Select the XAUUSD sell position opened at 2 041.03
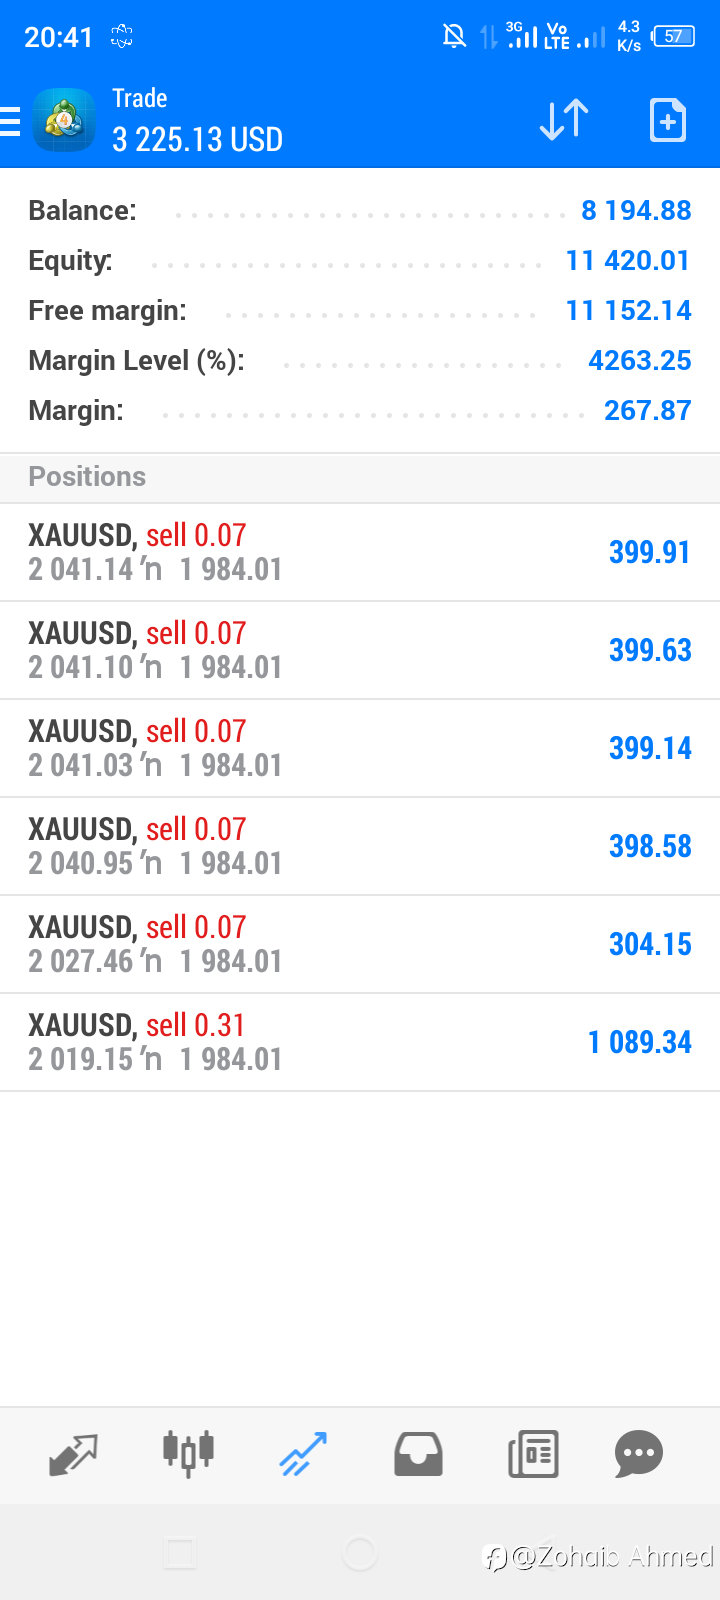This screenshot has width=720, height=1600. coord(360,748)
